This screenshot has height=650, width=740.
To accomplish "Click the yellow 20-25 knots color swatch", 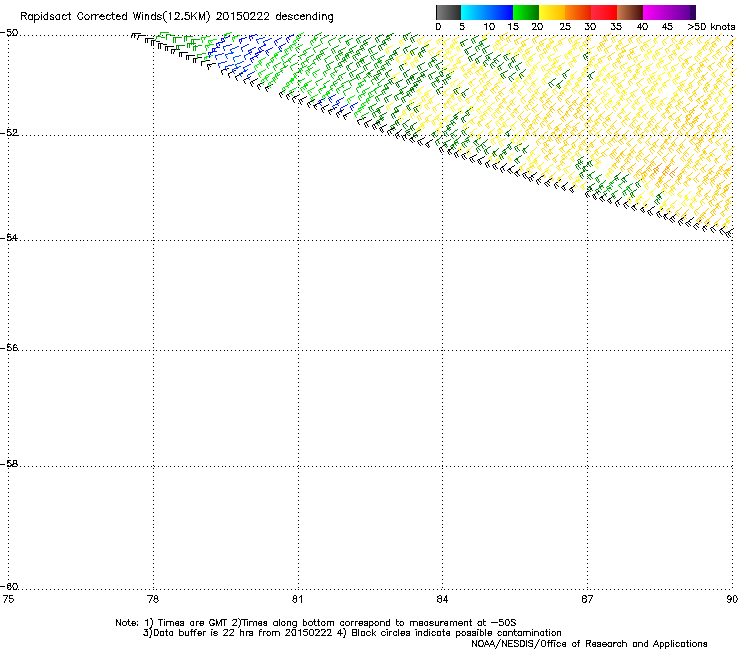I will pyautogui.click(x=552, y=12).
